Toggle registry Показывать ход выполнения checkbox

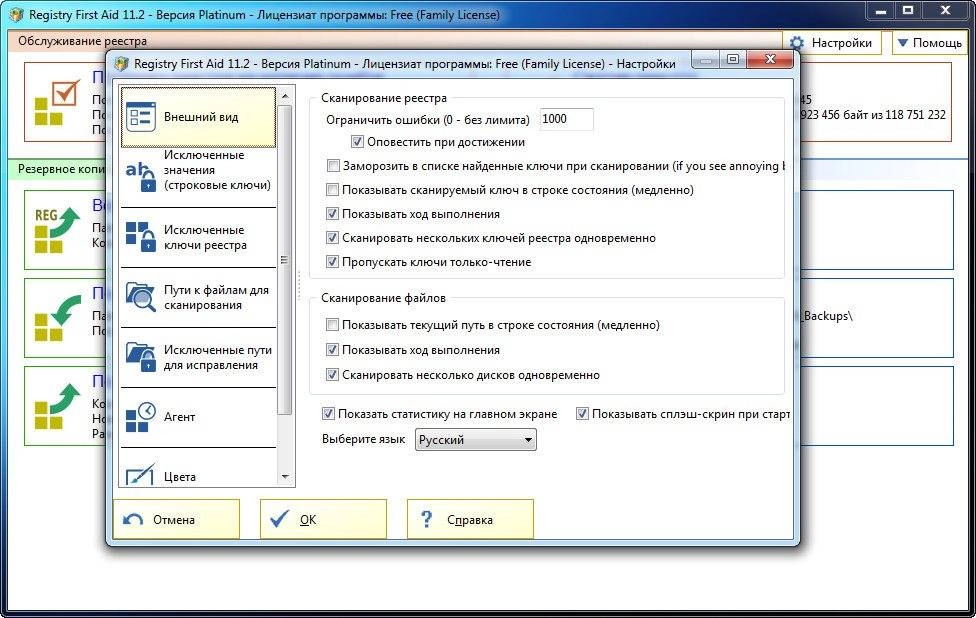332,213
